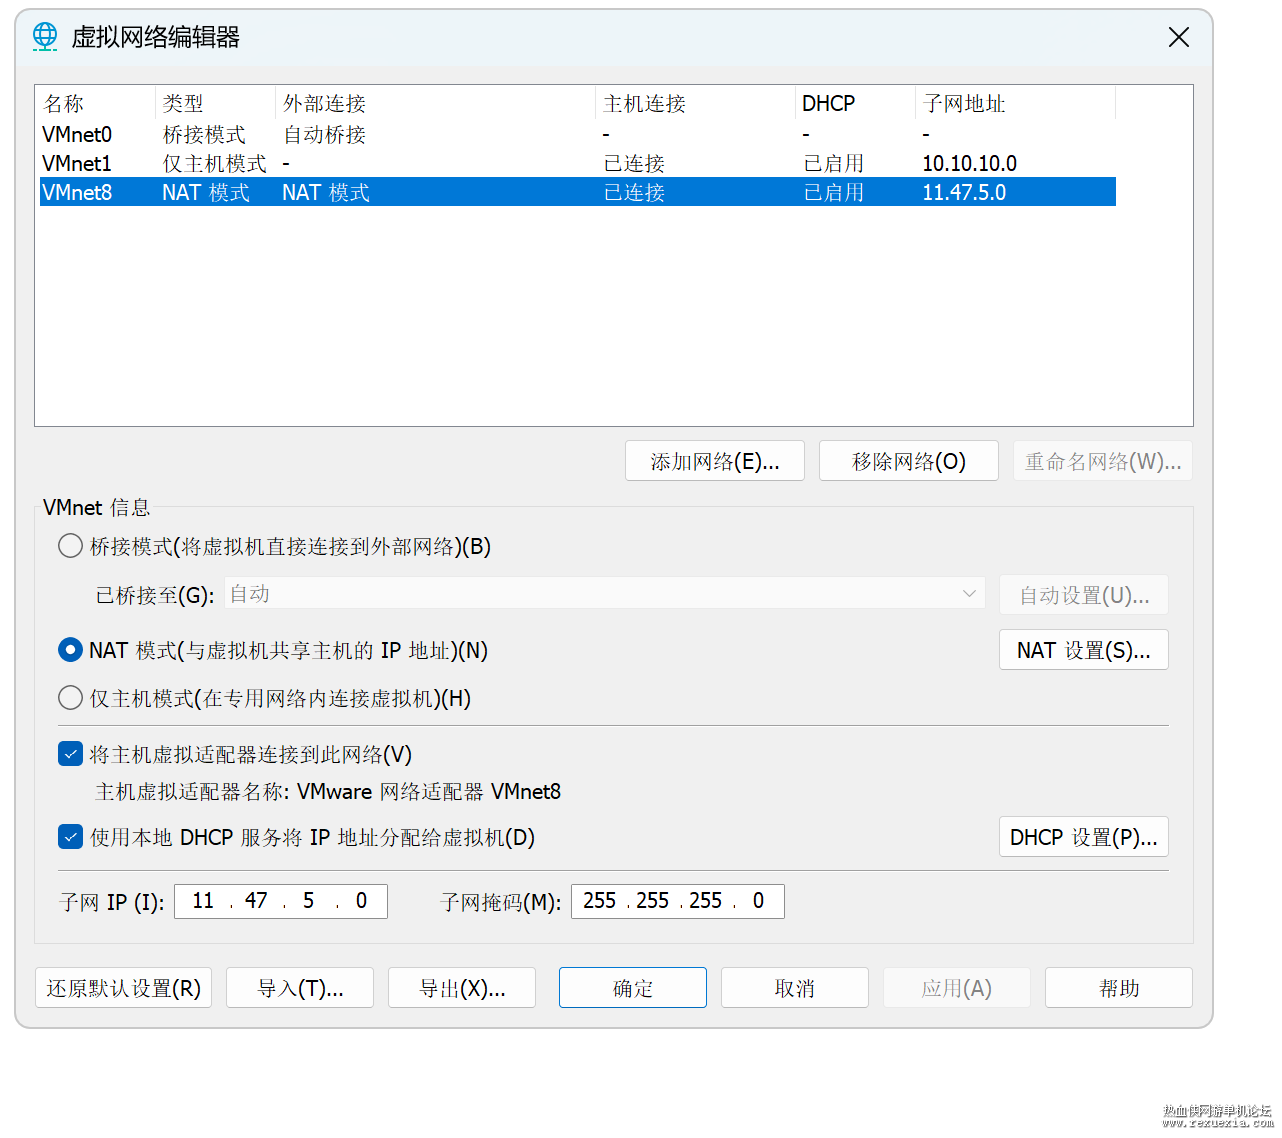Click the 重命名网络(W)... button
This screenshot has height=1138, width=1282.
(x=1103, y=461)
